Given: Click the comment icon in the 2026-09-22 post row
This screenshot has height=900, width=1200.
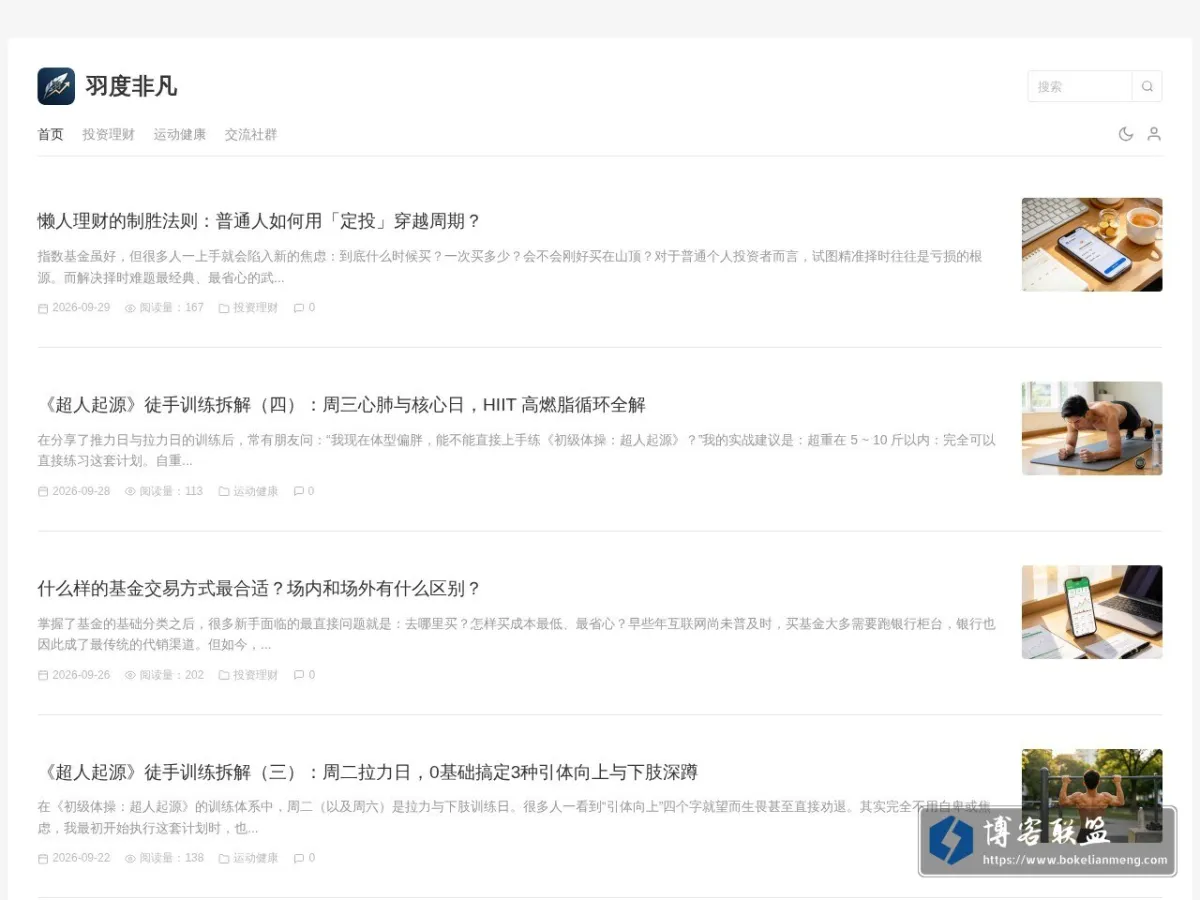Looking at the screenshot, I should (x=298, y=859).
